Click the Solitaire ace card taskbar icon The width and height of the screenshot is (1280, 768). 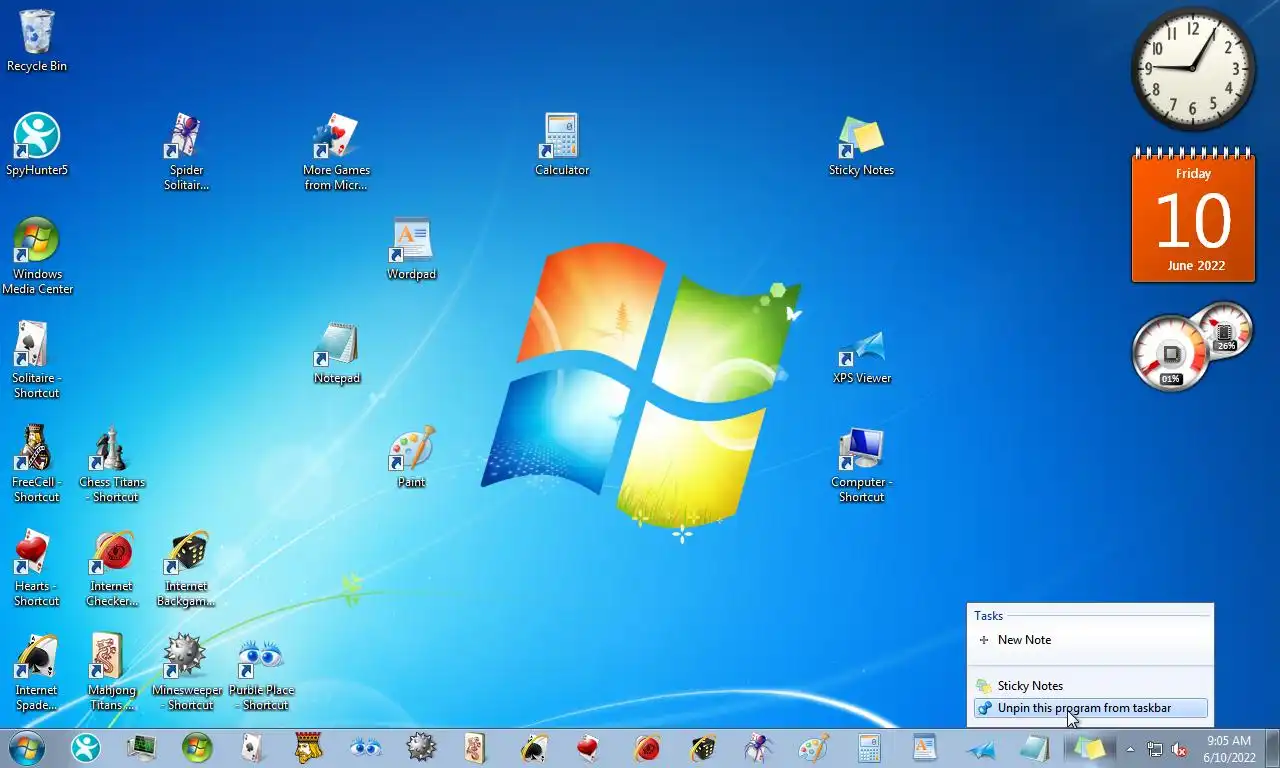coord(253,747)
